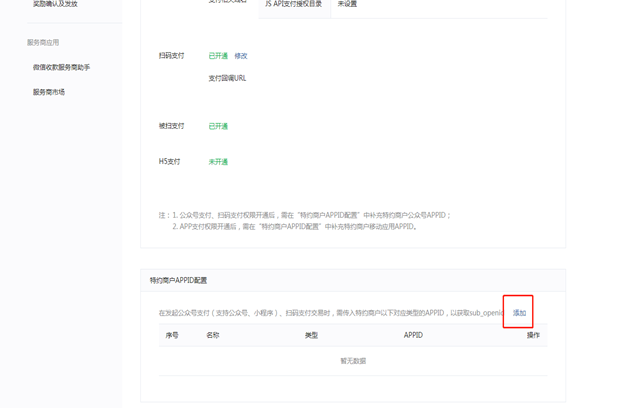The width and height of the screenshot is (629, 408).
Task: Click the 支付回调URL label
Action: [x=227, y=78]
